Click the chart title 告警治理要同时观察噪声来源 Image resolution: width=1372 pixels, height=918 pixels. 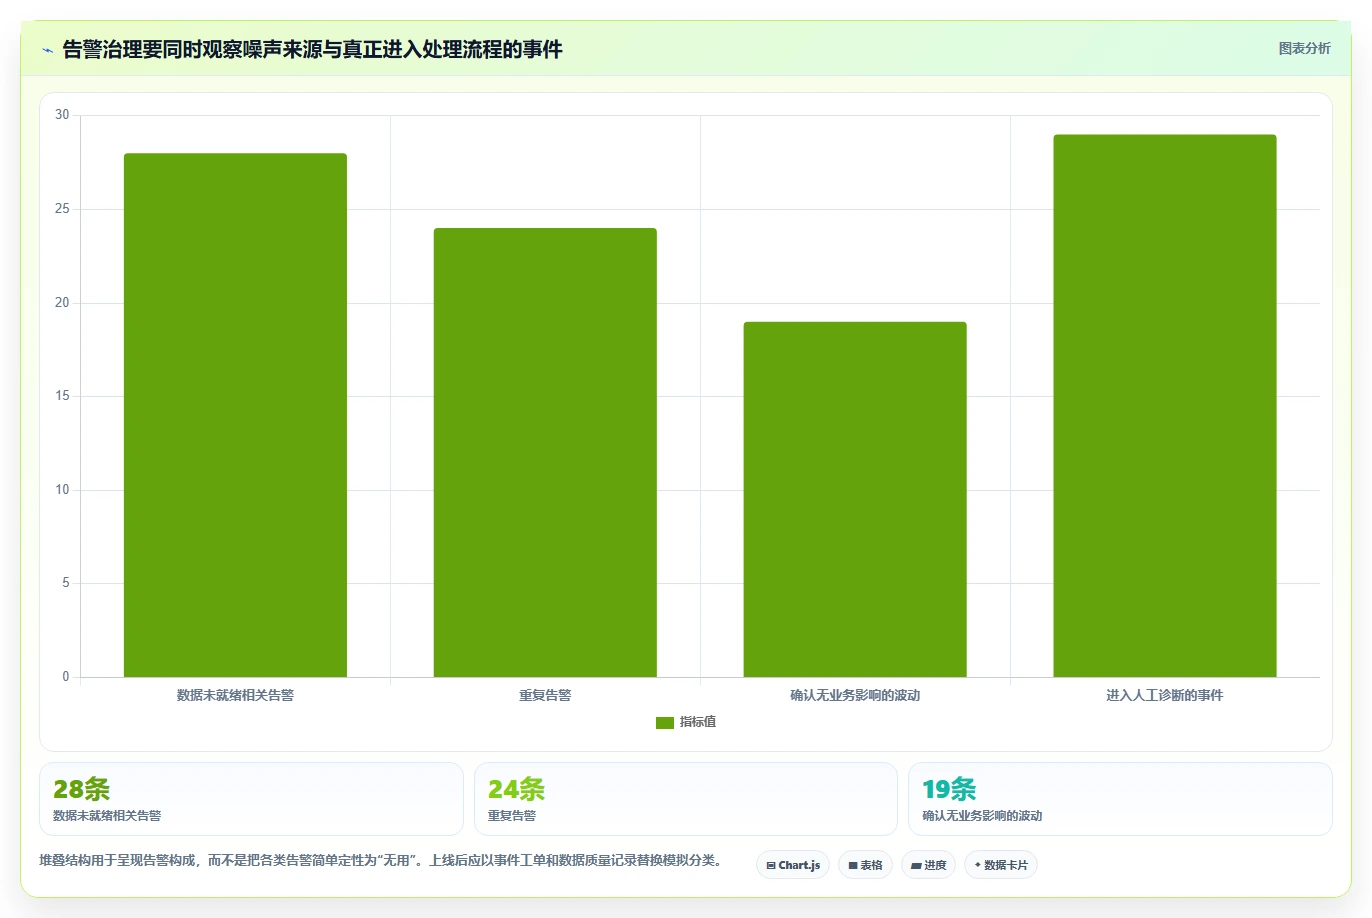(312, 49)
